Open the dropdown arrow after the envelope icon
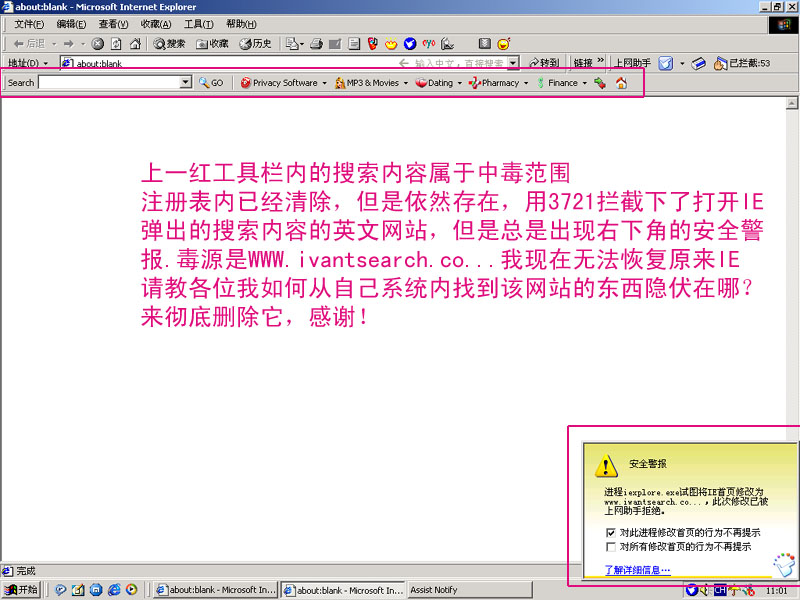Viewport: 800px width, 600px height. tap(682, 63)
